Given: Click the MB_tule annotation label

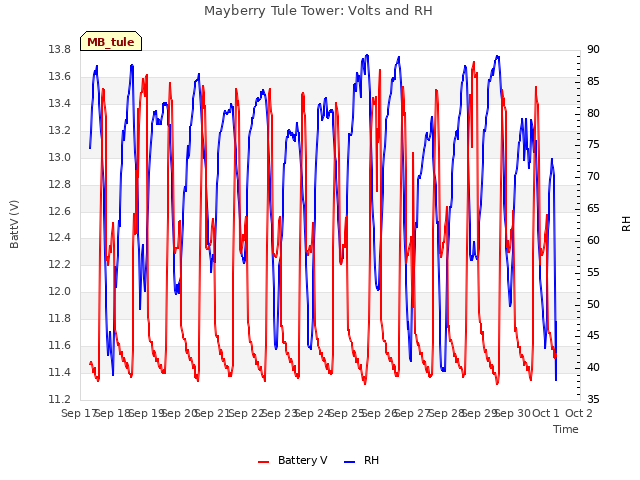Looking at the screenshot, I should coord(111,42).
